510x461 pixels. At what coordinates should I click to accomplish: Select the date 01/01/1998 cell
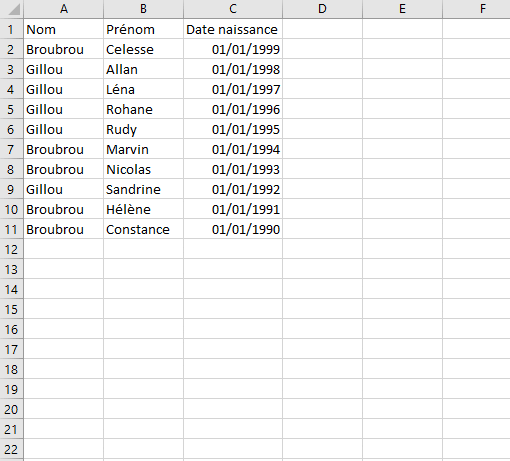(233, 69)
